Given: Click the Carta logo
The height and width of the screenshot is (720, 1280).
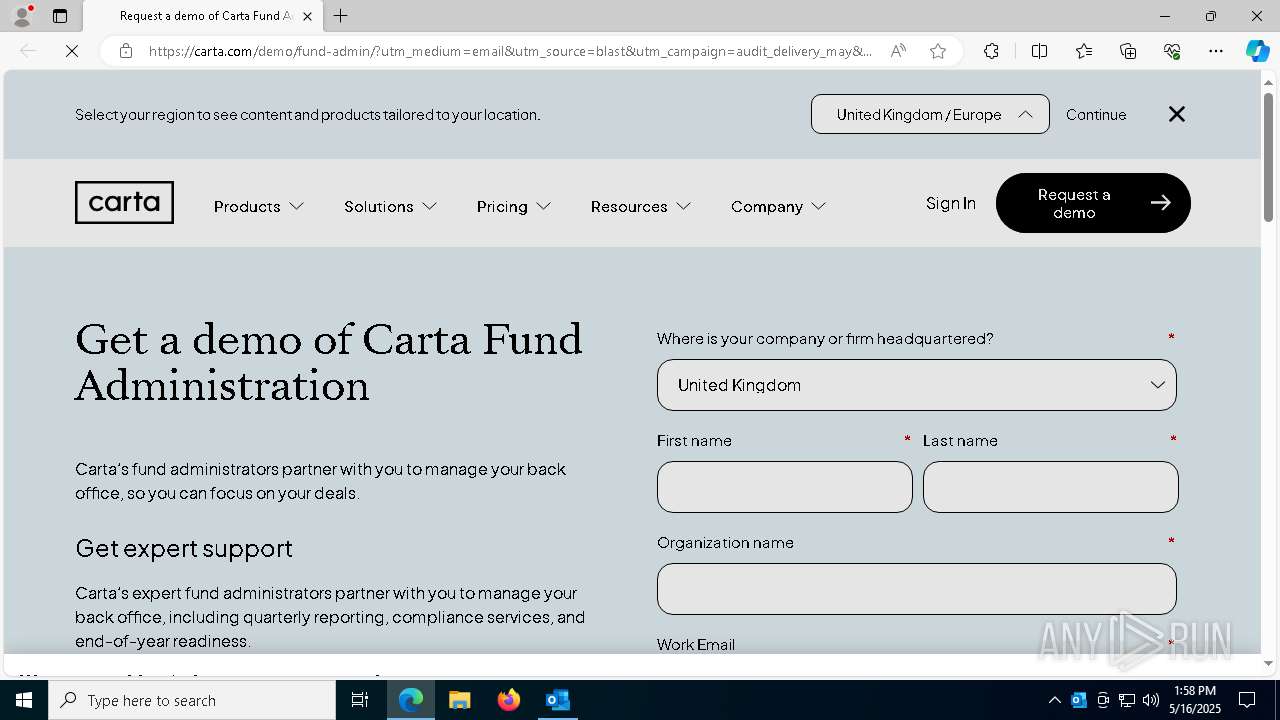Looking at the screenshot, I should pos(124,203).
